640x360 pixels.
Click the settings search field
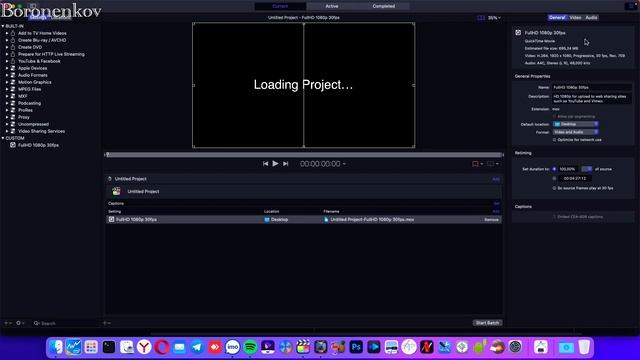(65, 323)
